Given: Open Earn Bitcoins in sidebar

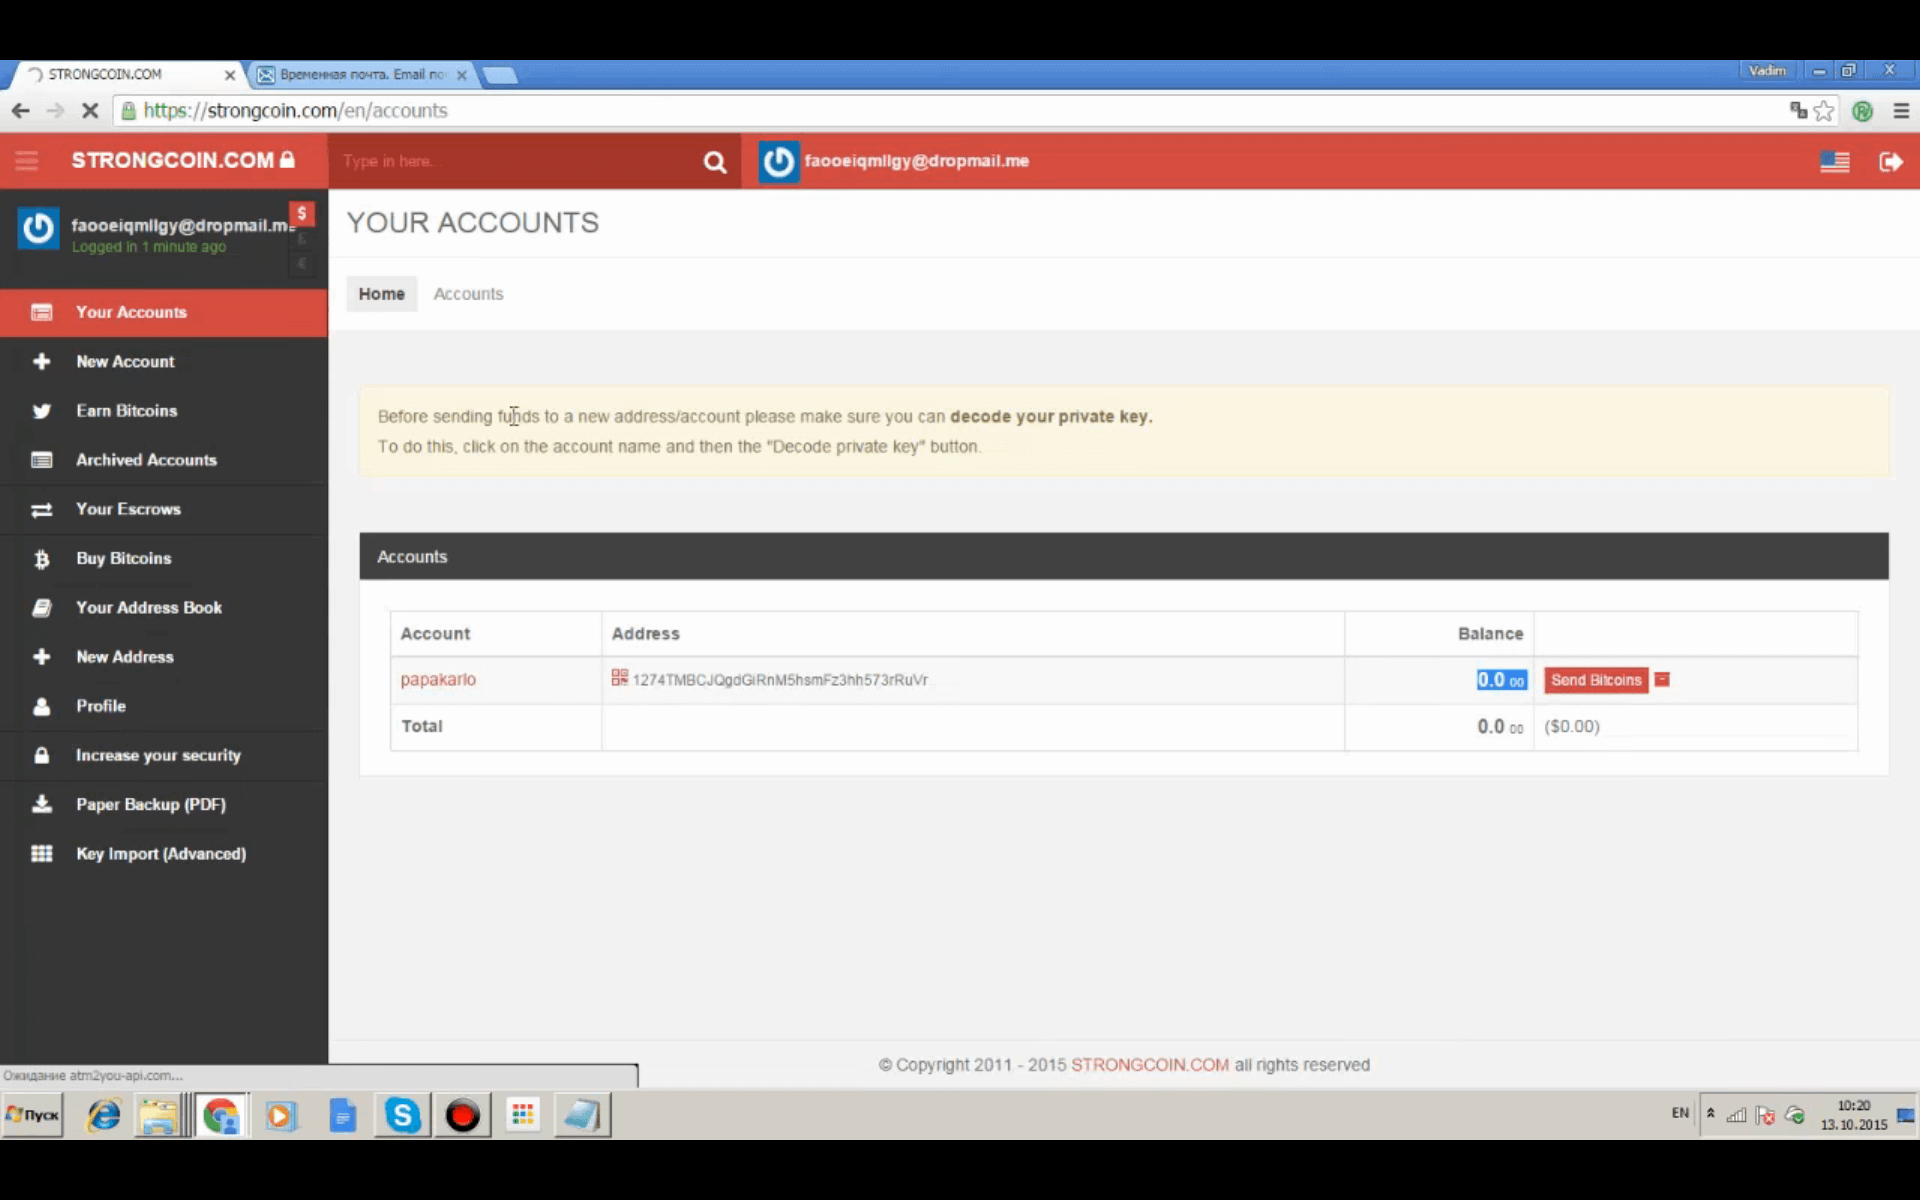Looking at the screenshot, I should pos(164,411).
